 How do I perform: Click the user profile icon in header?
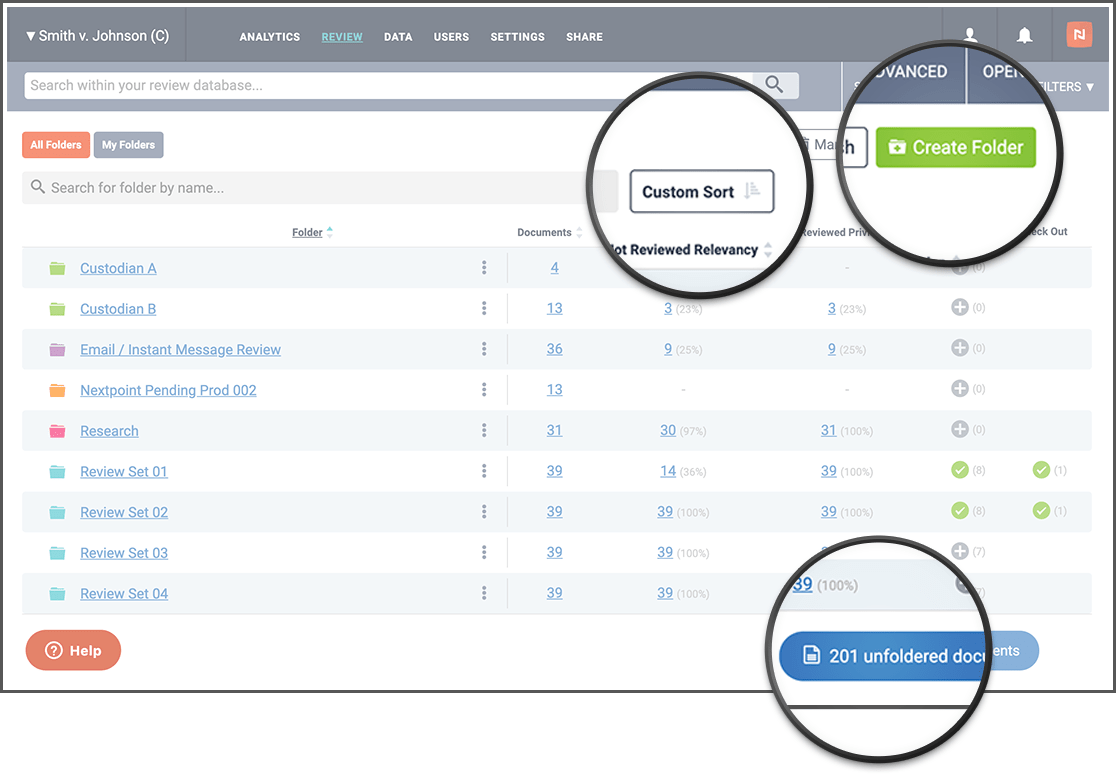tap(970, 35)
